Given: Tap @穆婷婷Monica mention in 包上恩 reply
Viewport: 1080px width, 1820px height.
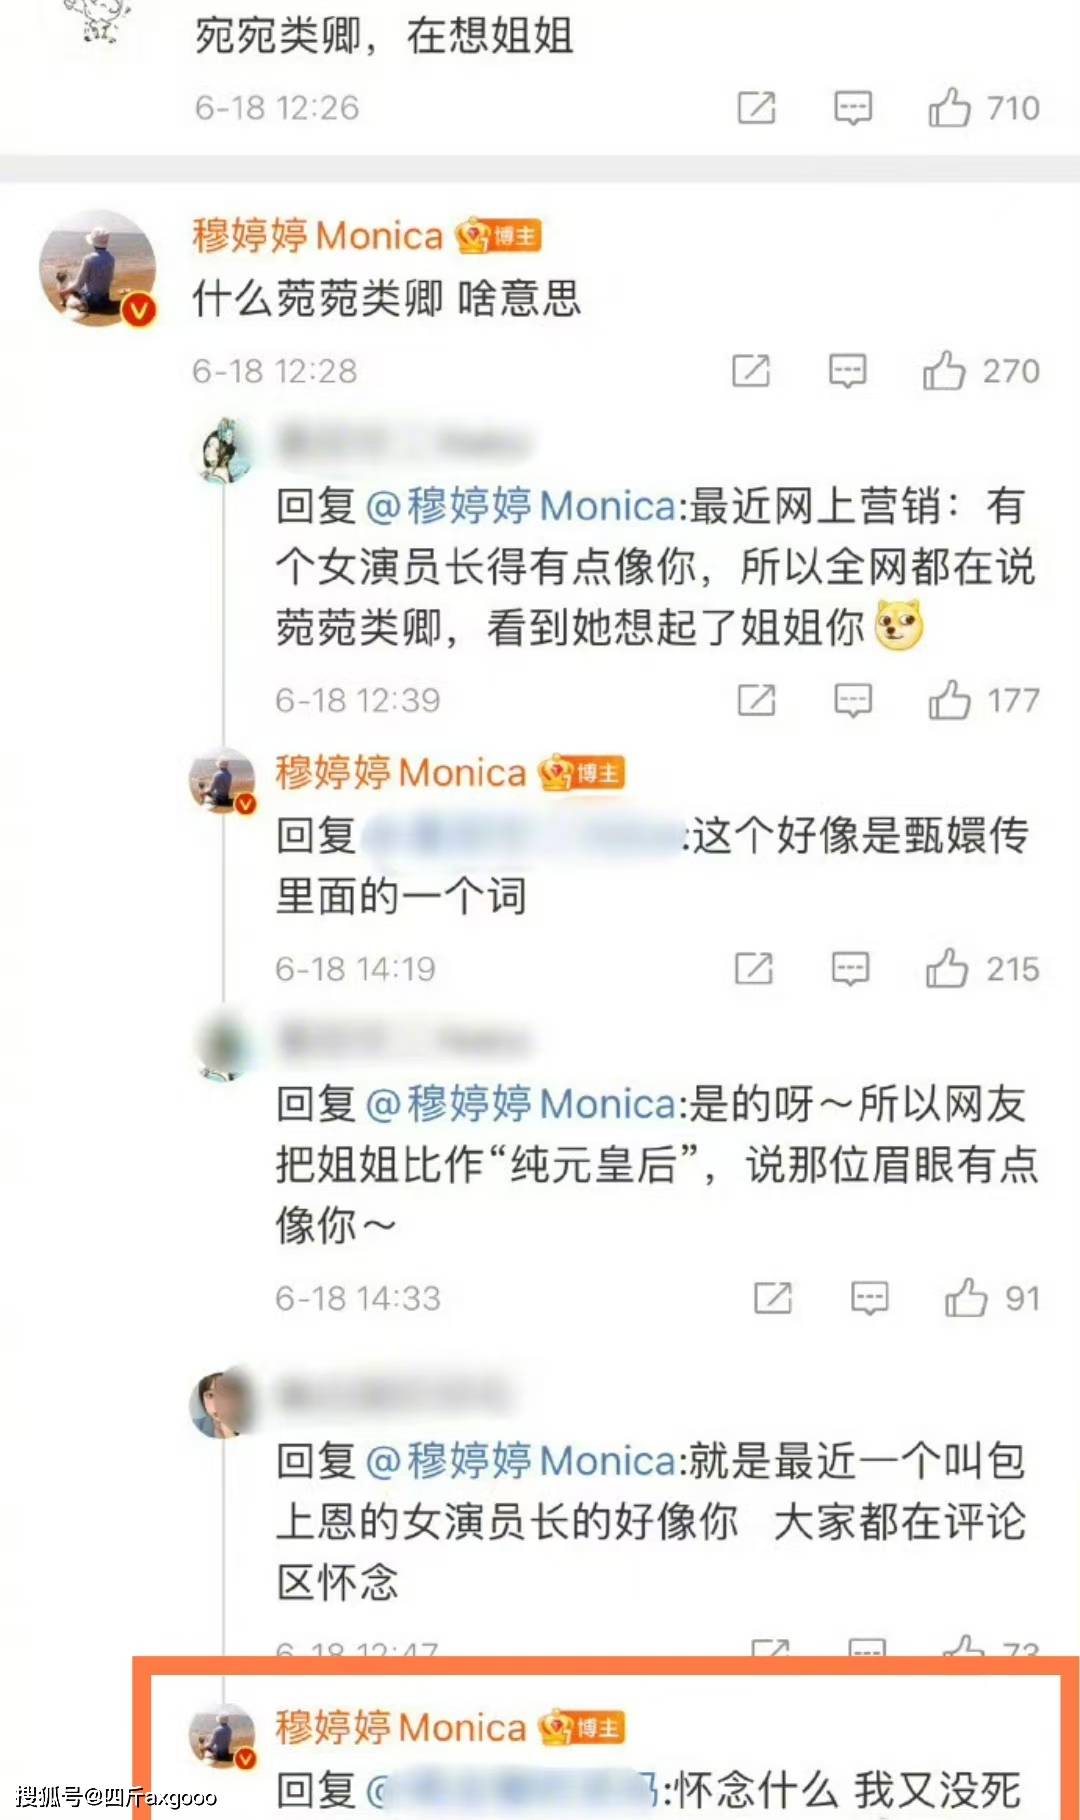Looking at the screenshot, I should click(x=521, y=1462).
